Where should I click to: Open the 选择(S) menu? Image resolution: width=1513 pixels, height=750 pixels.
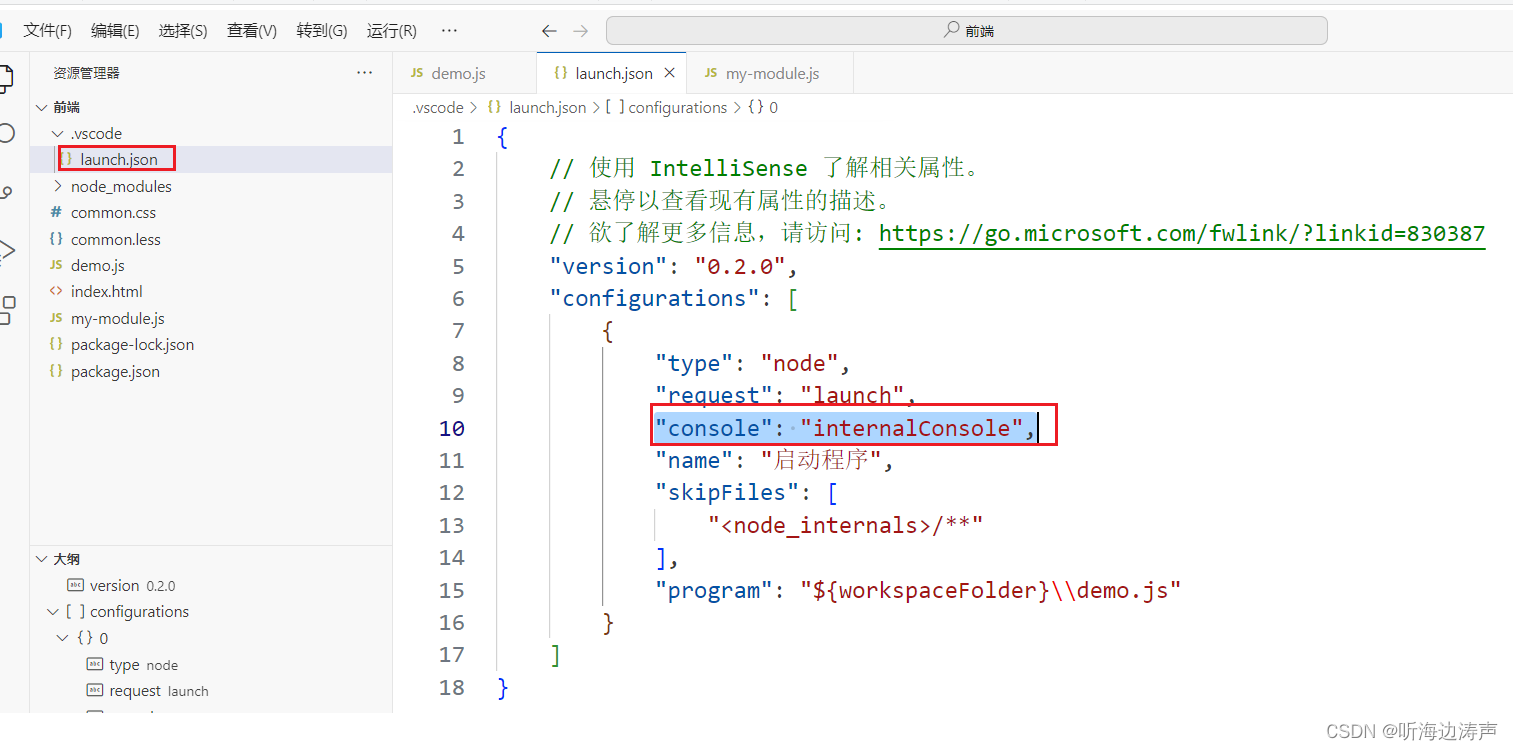[x=183, y=31]
